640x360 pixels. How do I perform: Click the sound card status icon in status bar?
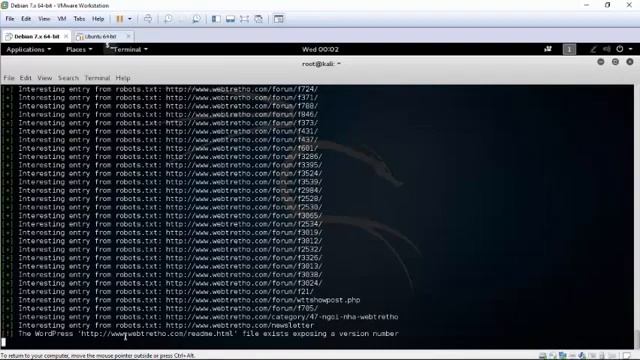582,356
